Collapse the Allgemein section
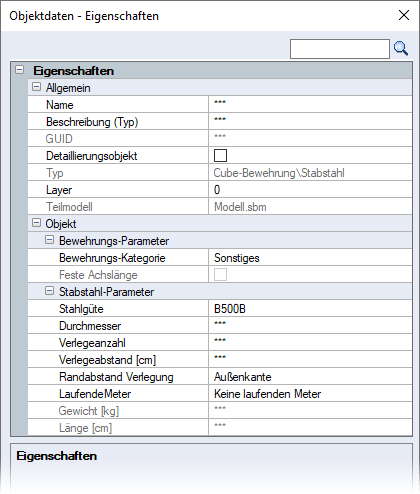420x494 pixels. tap(36, 87)
